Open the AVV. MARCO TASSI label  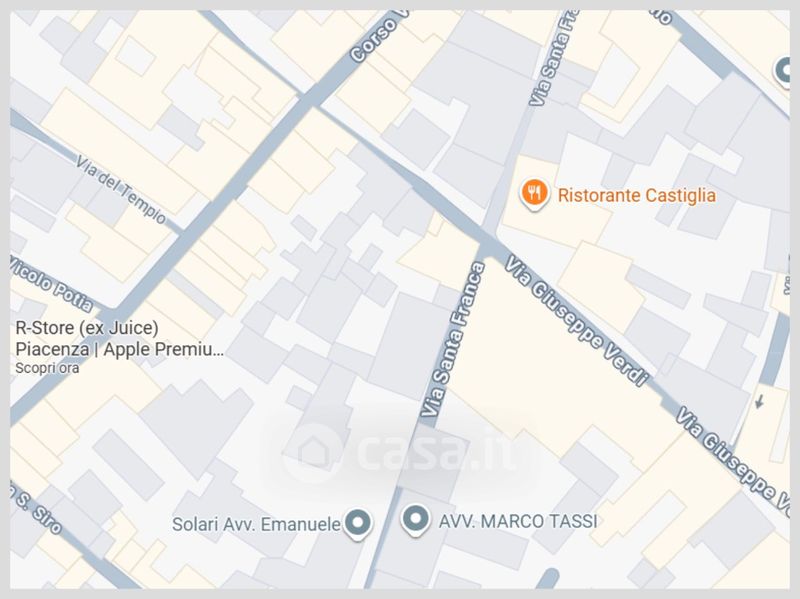(x=518, y=521)
